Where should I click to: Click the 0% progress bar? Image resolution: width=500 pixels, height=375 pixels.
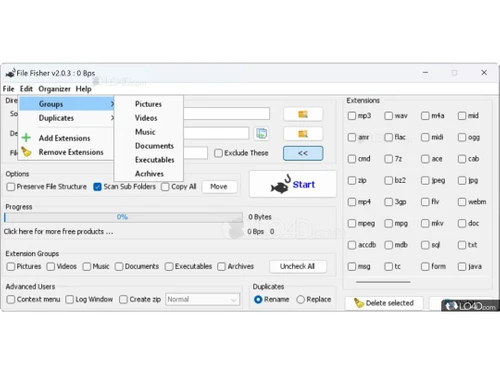(123, 217)
